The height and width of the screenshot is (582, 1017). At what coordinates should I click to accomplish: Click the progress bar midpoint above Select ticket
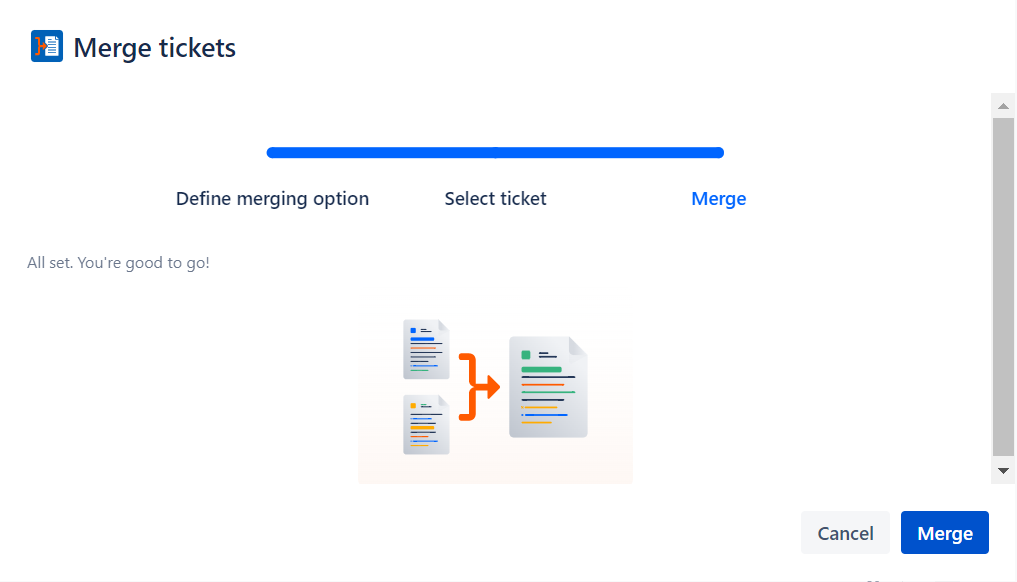coord(495,153)
